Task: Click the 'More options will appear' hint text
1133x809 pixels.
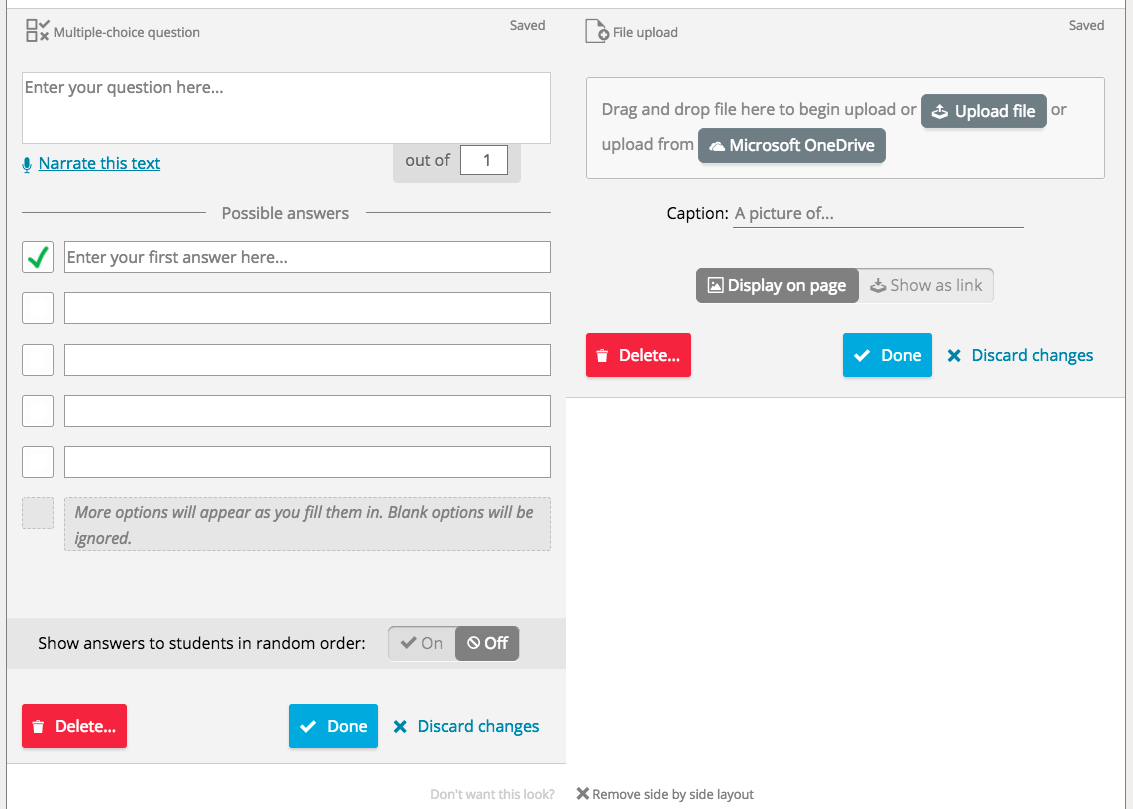Action: (307, 524)
